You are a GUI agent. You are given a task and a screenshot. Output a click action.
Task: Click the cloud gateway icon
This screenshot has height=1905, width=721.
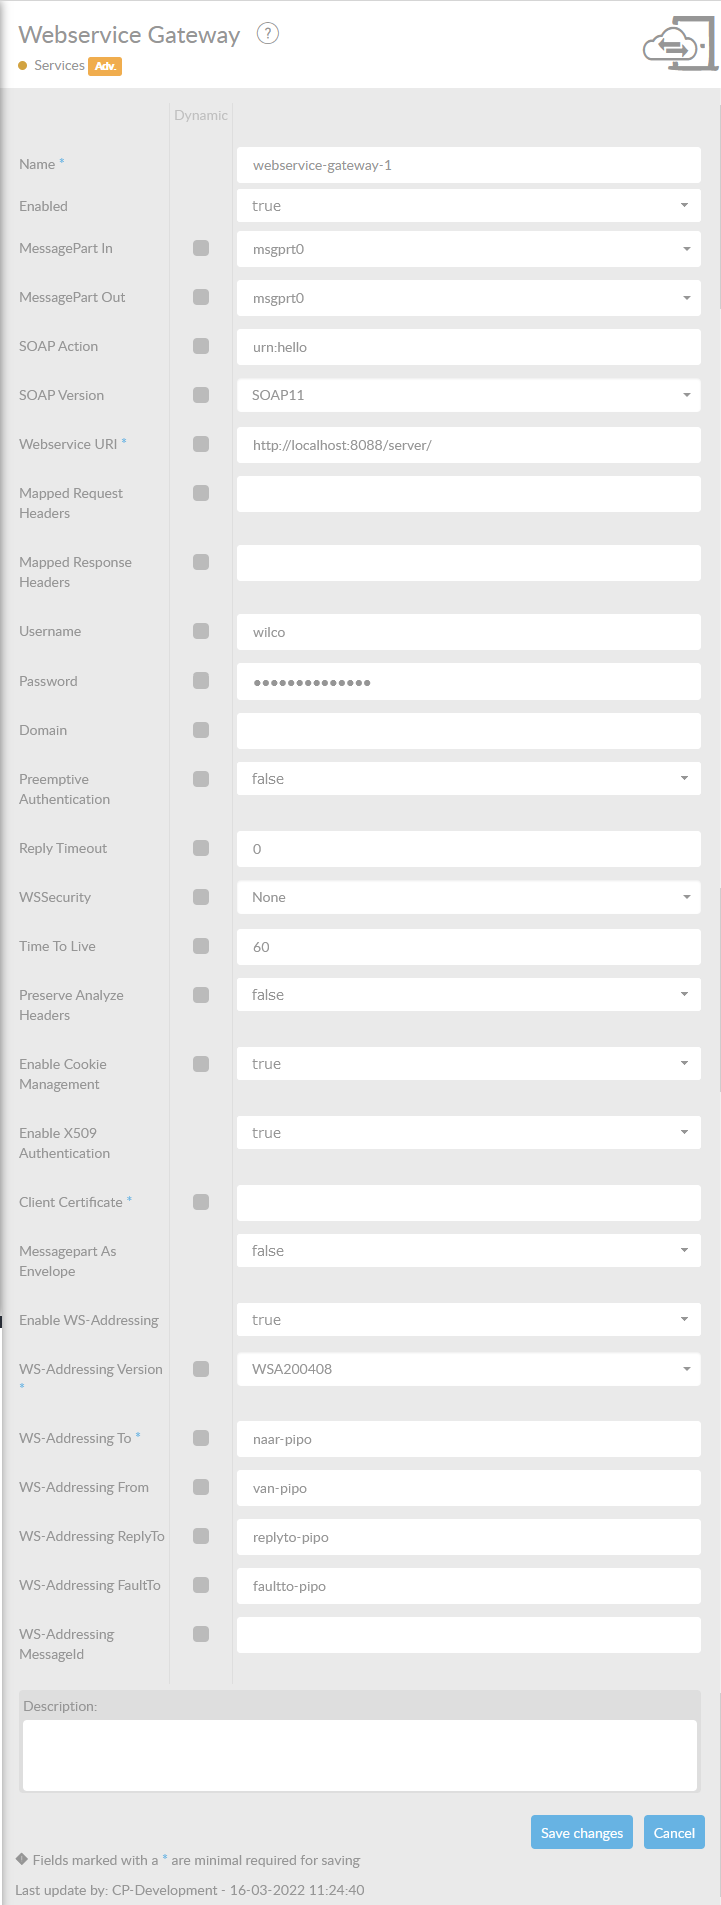[x=679, y=44]
